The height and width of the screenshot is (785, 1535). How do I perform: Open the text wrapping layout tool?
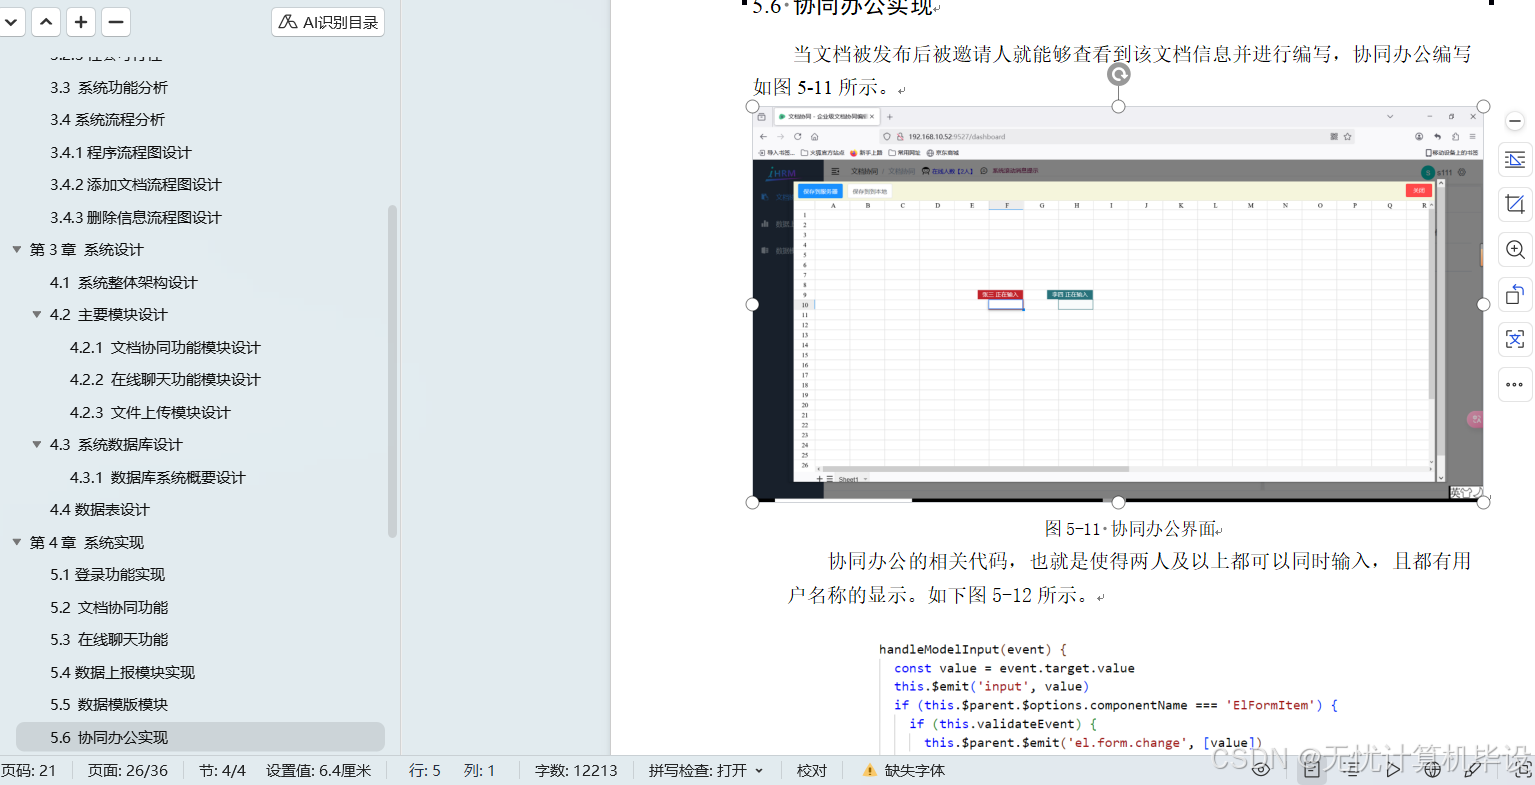click(1514, 159)
